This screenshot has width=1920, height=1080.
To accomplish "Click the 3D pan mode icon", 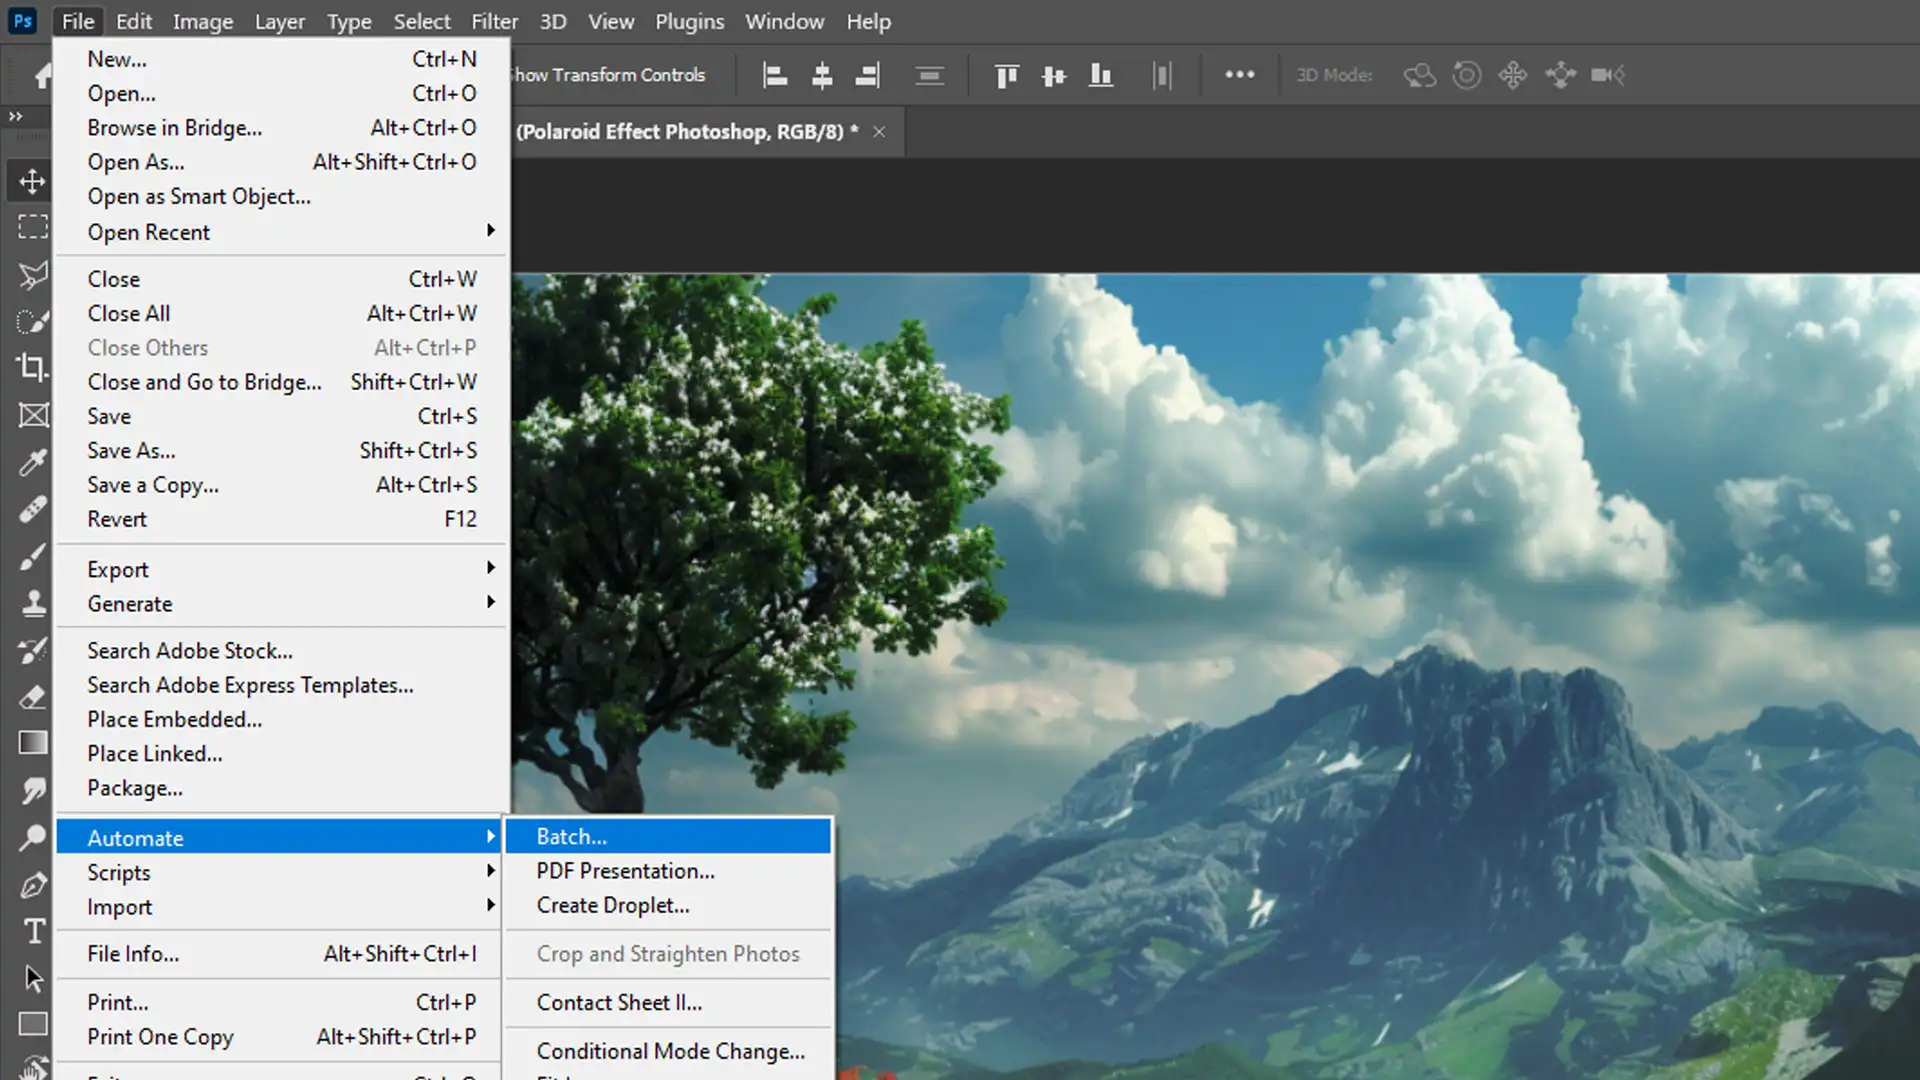I will tap(1513, 75).
